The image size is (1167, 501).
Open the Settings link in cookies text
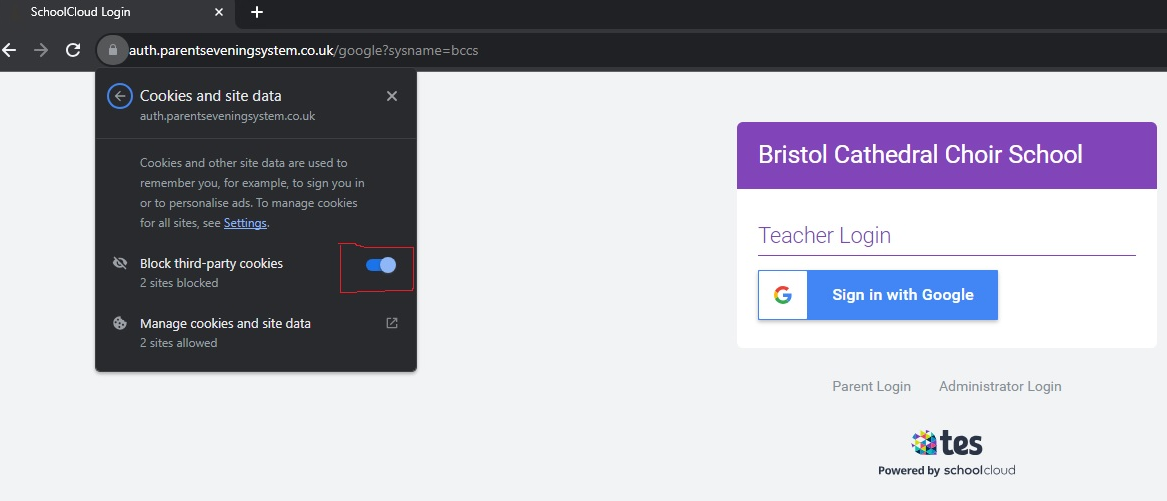(245, 223)
